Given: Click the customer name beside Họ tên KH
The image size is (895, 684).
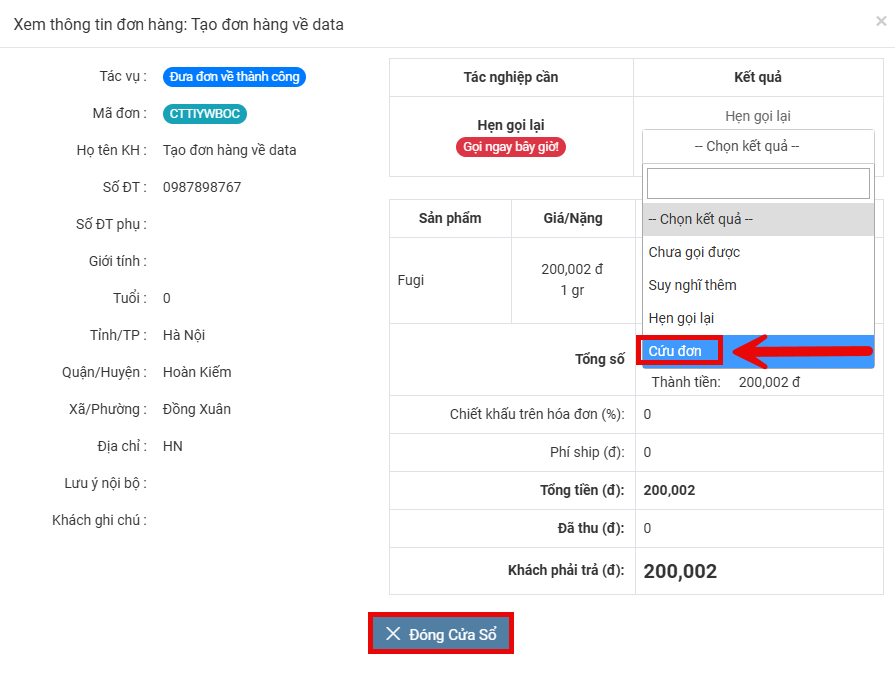Looking at the screenshot, I should point(229,150).
